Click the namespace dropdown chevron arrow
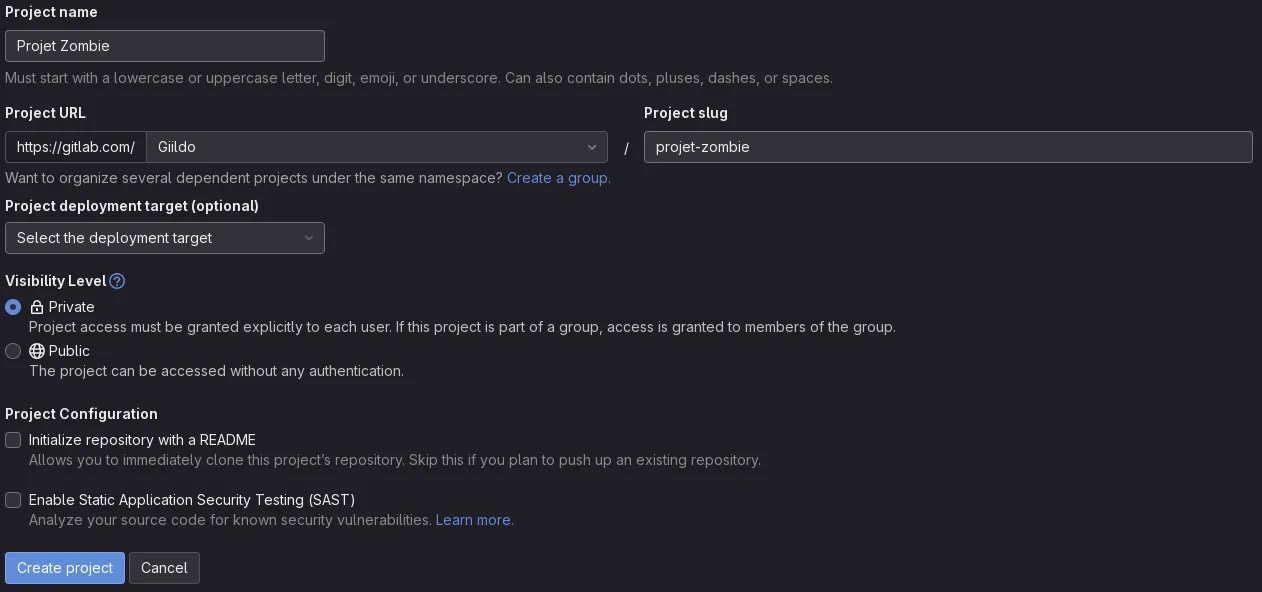The height and width of the screenshot is (592, 1262). point(592,147)
